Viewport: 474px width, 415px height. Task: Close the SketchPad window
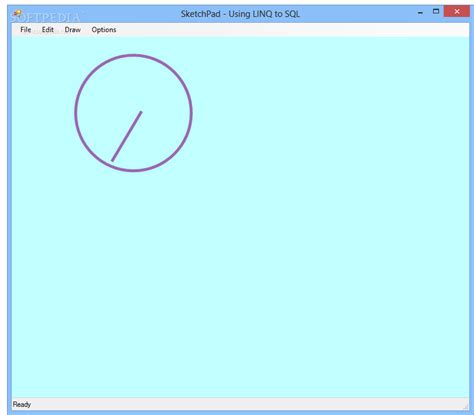(457, 12)
